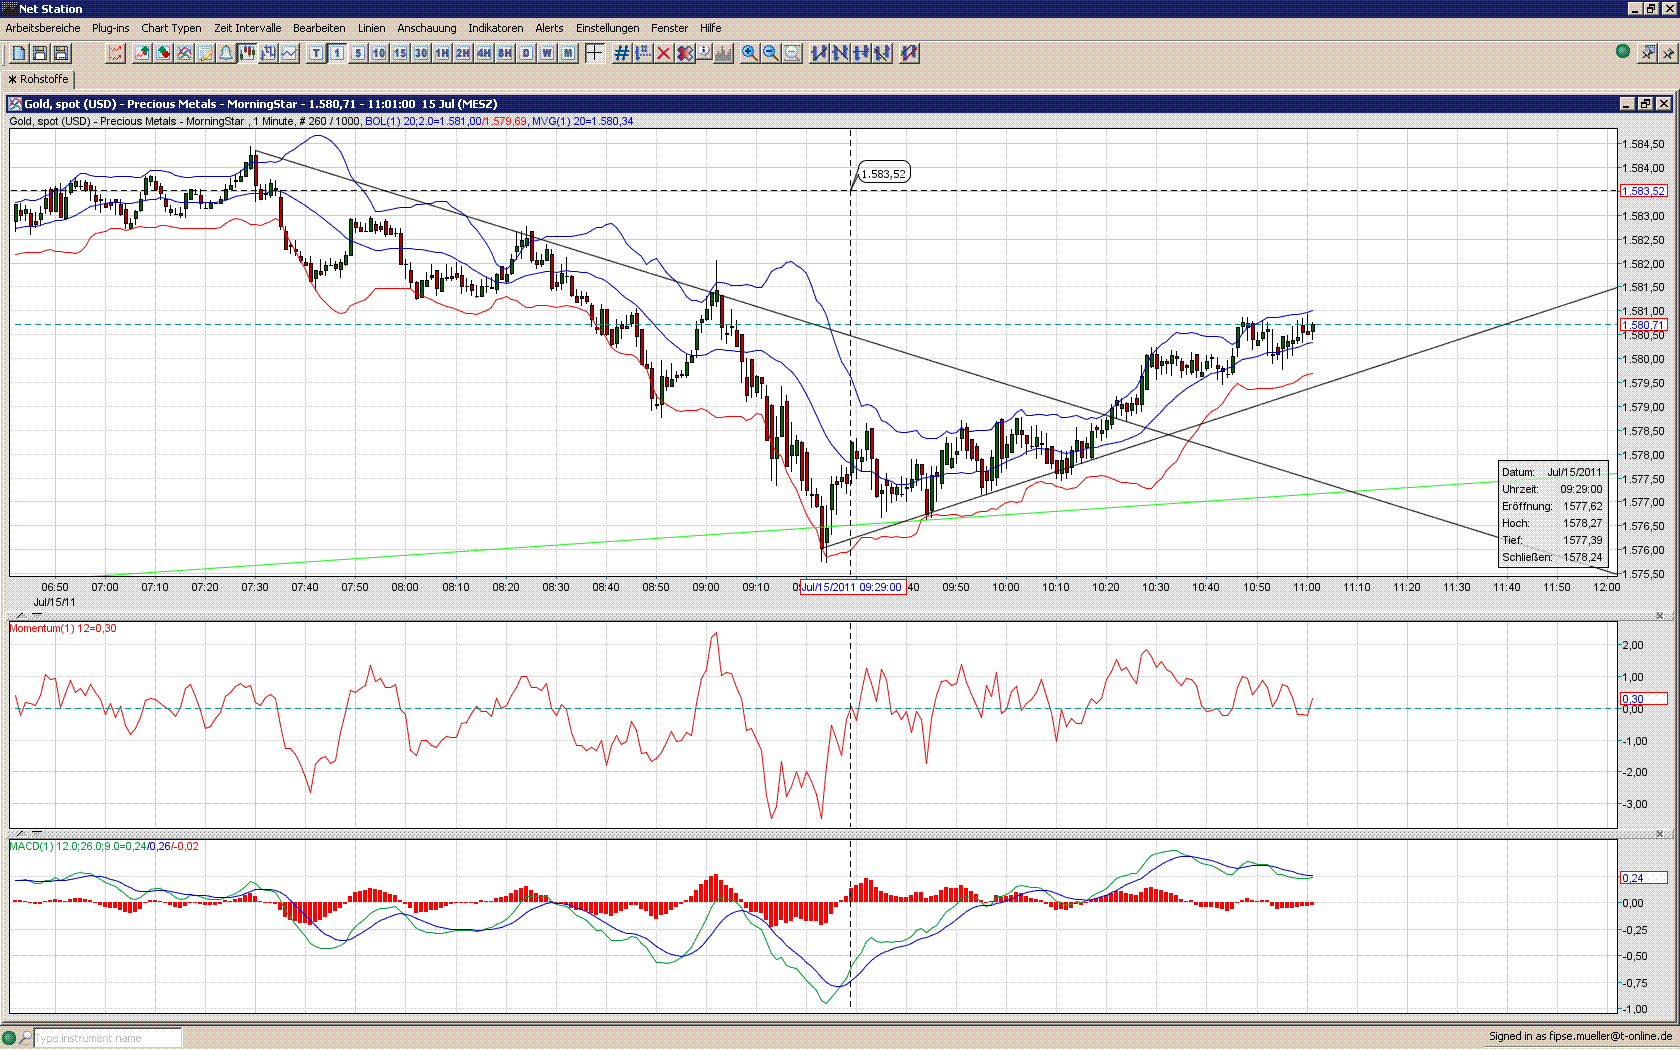
Task: Open the Plug-ins menu
Action: pos(110,28)
